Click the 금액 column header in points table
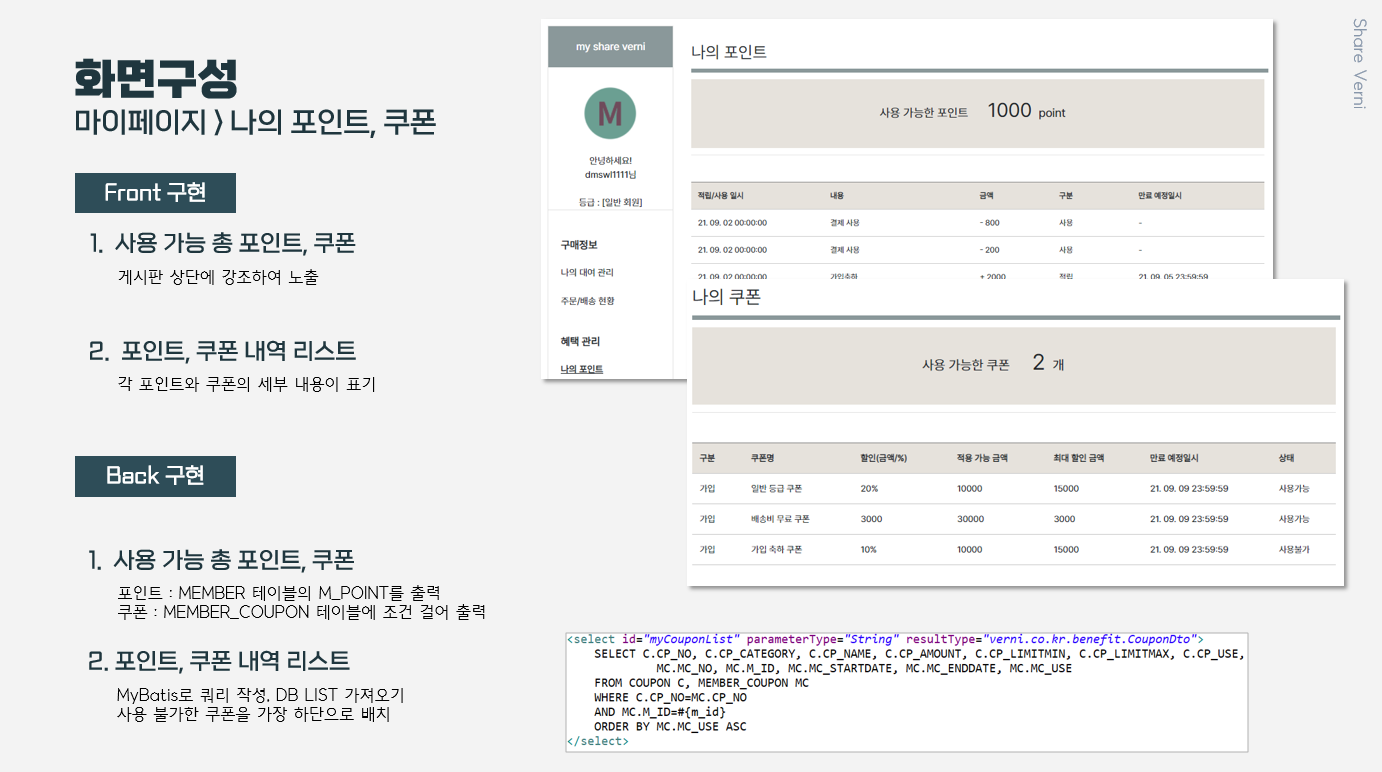1382x772 pixels. [x=987, y=196]
